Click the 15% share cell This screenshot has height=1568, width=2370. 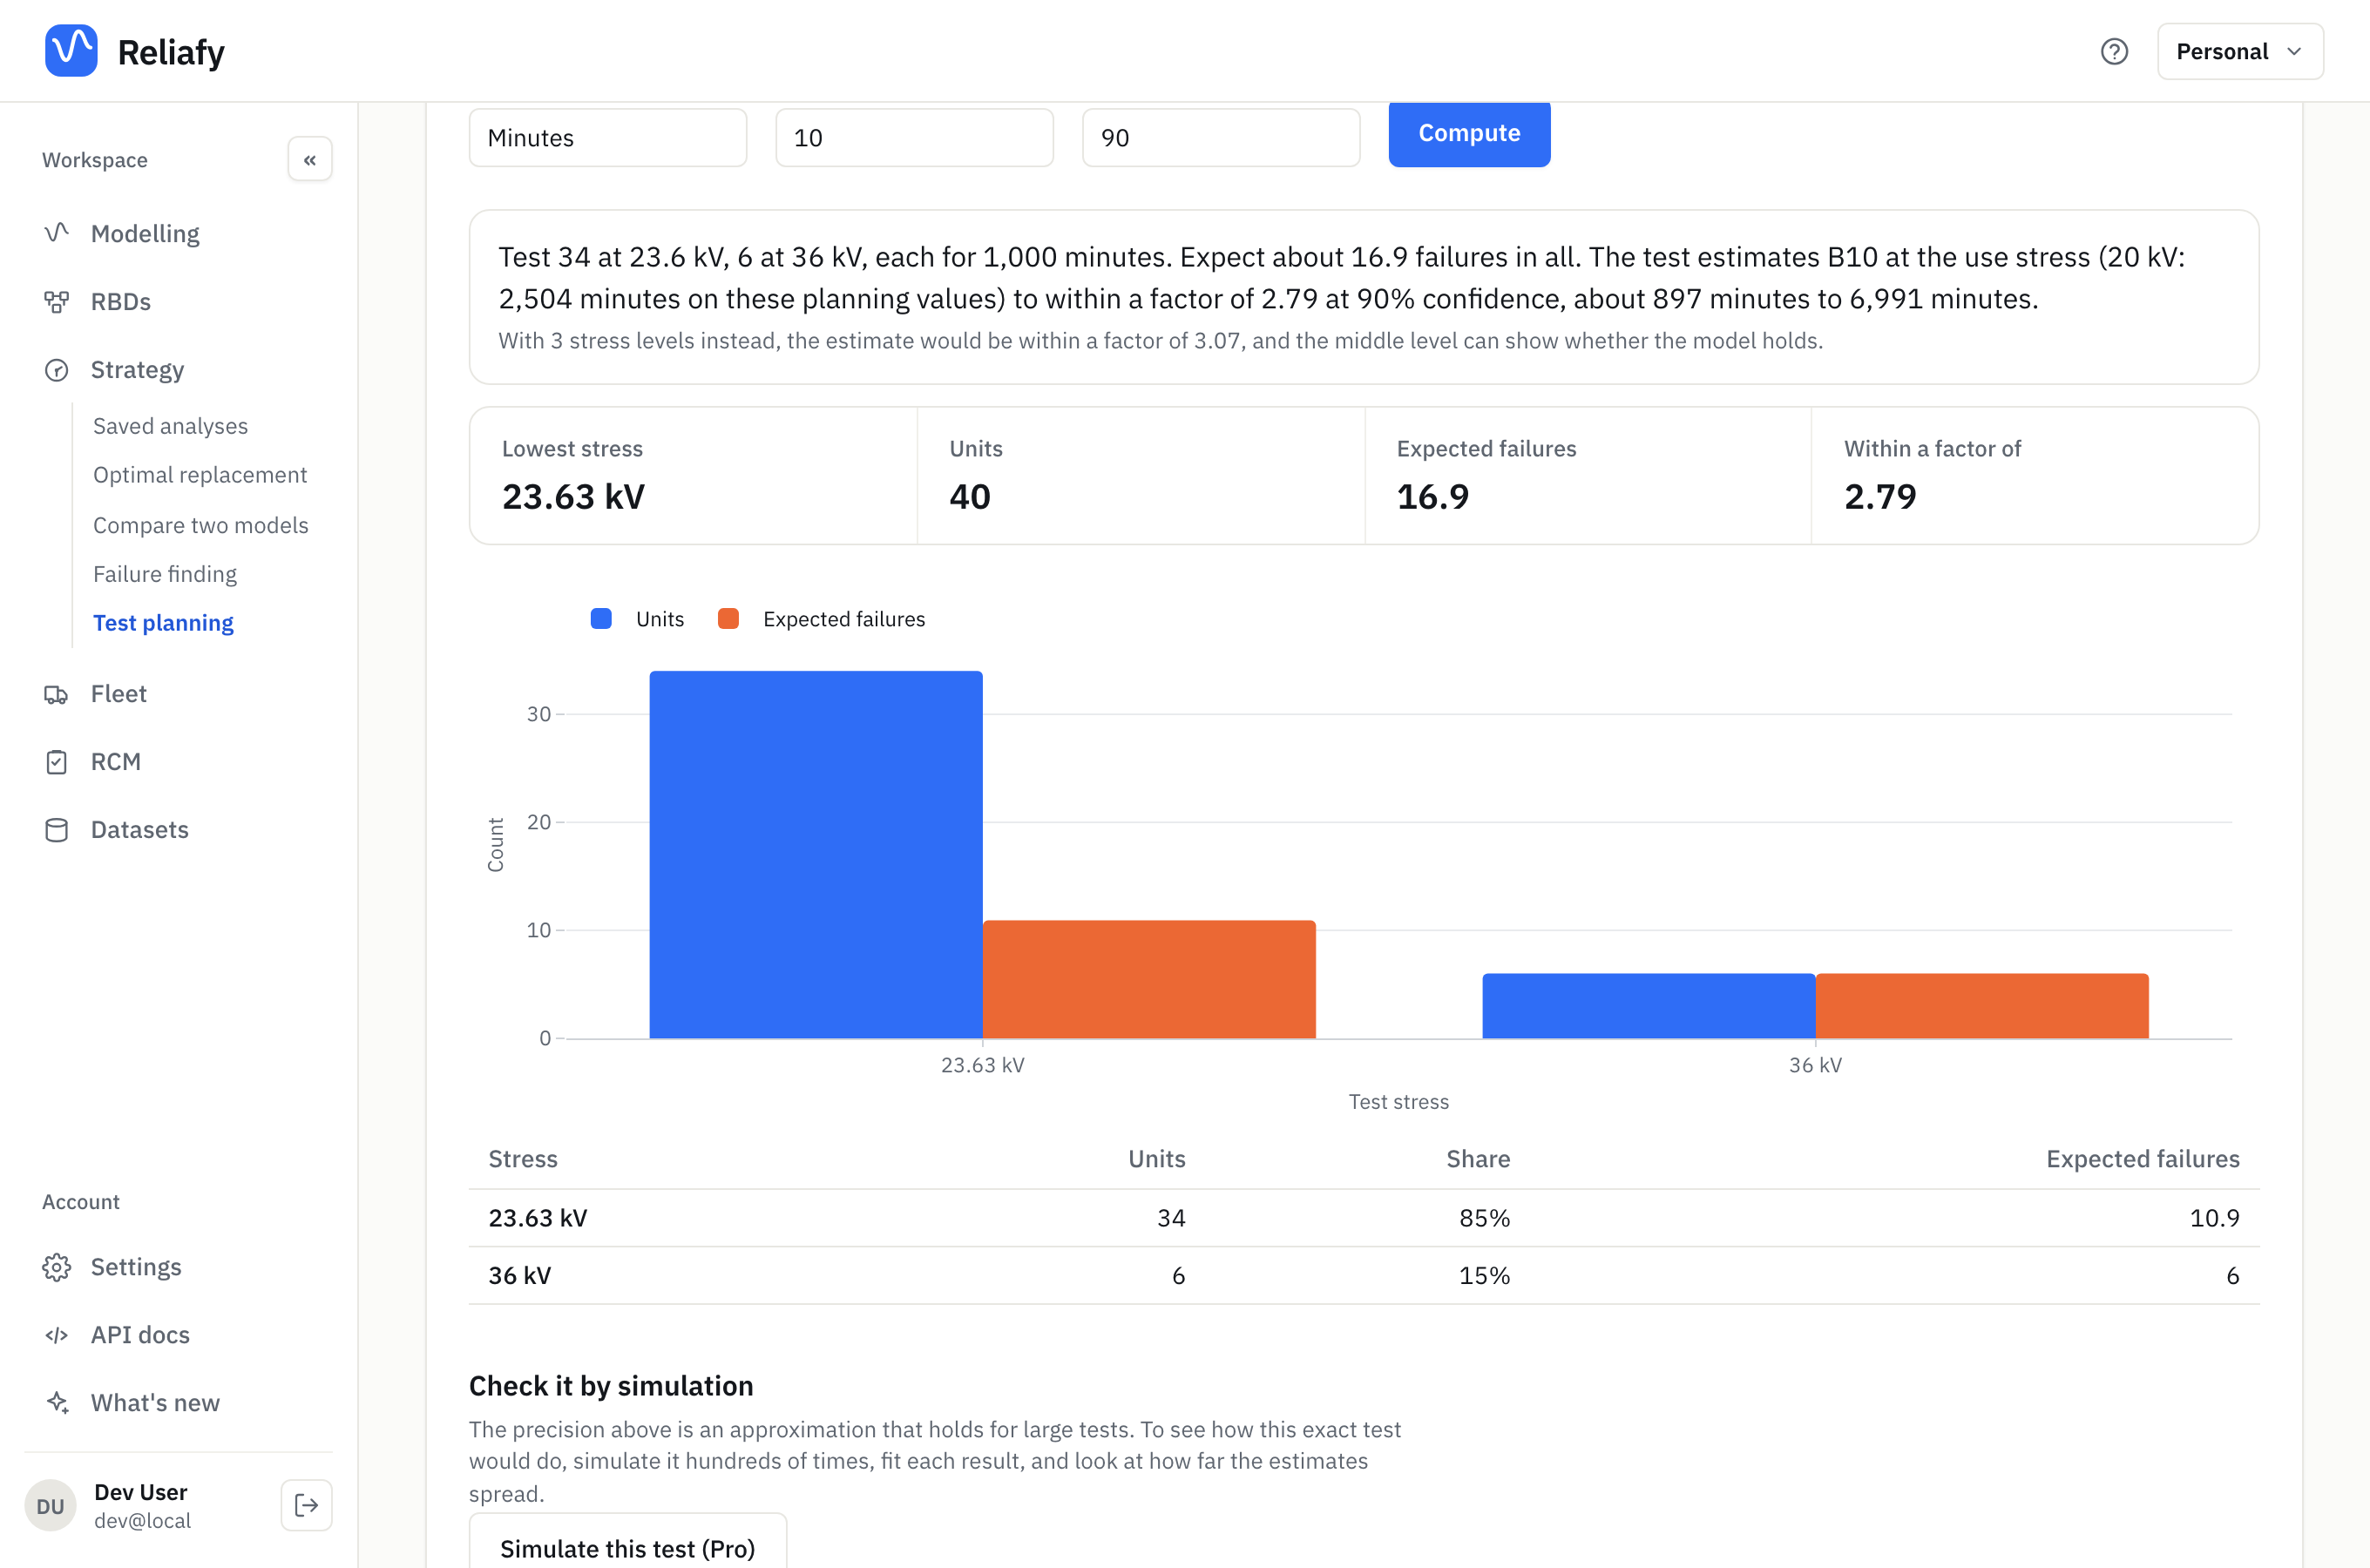1484,1276
